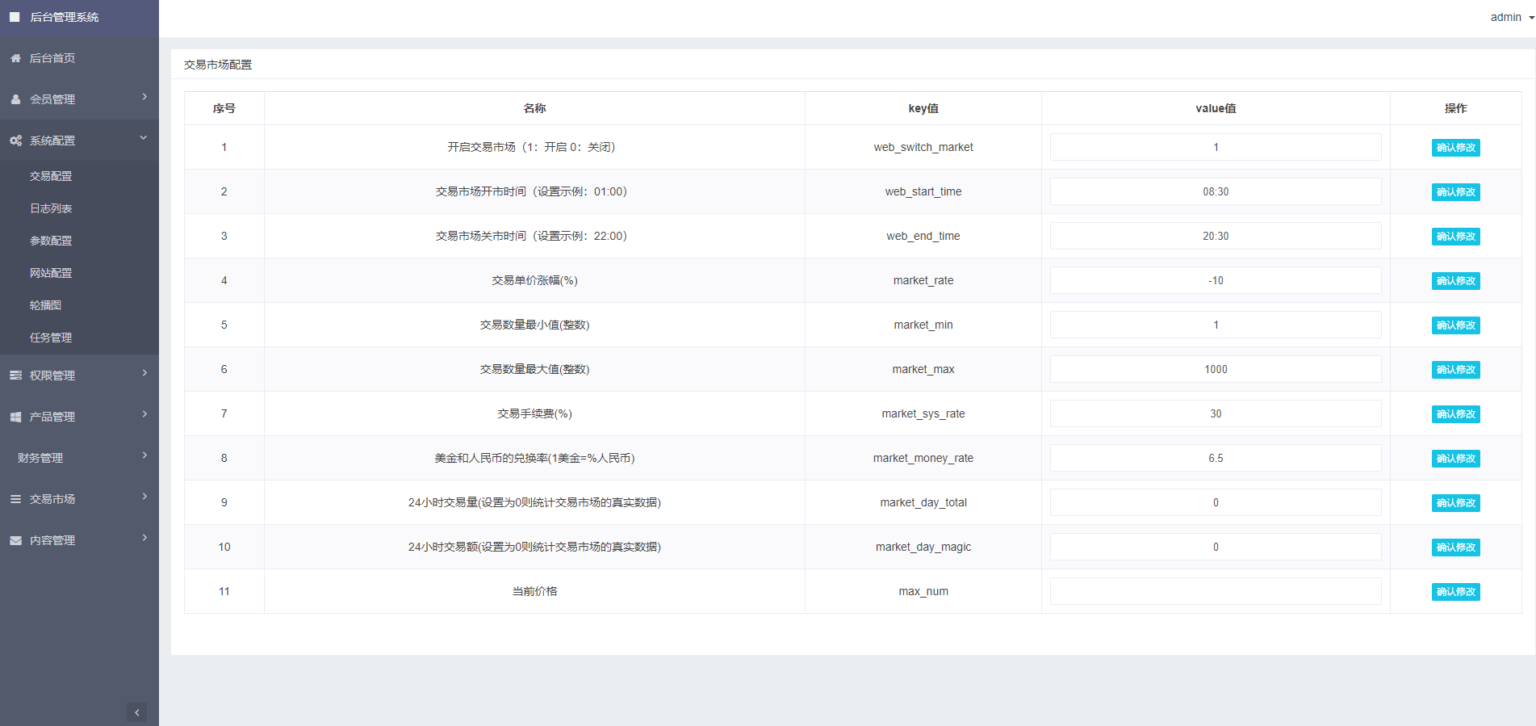Image resolution: width=1536 pixels, height=726 pixels.
Task: Click the gears icon beside 系统配置
Action: (x=16, y=141)
